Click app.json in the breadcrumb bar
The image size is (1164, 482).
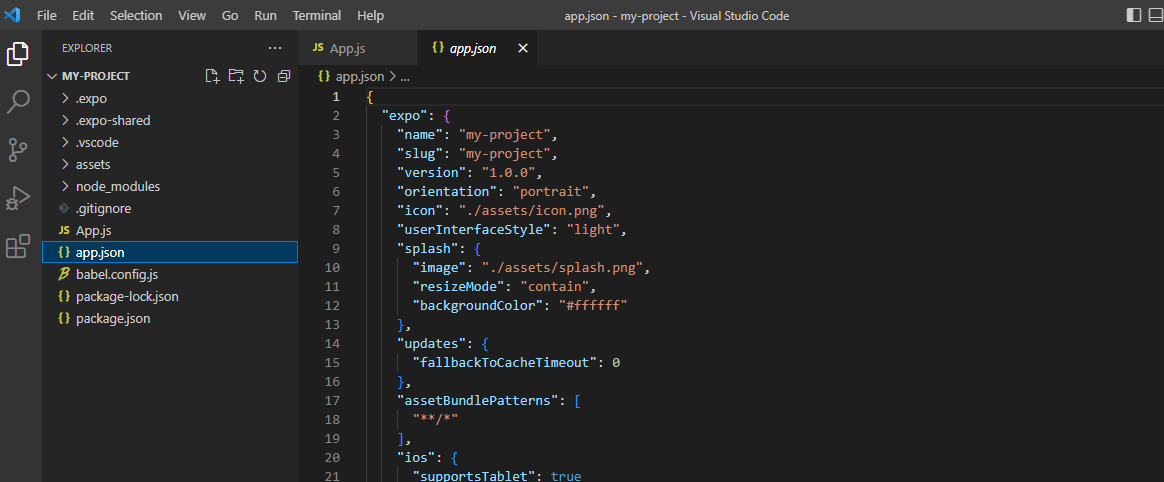coord(360,76)
